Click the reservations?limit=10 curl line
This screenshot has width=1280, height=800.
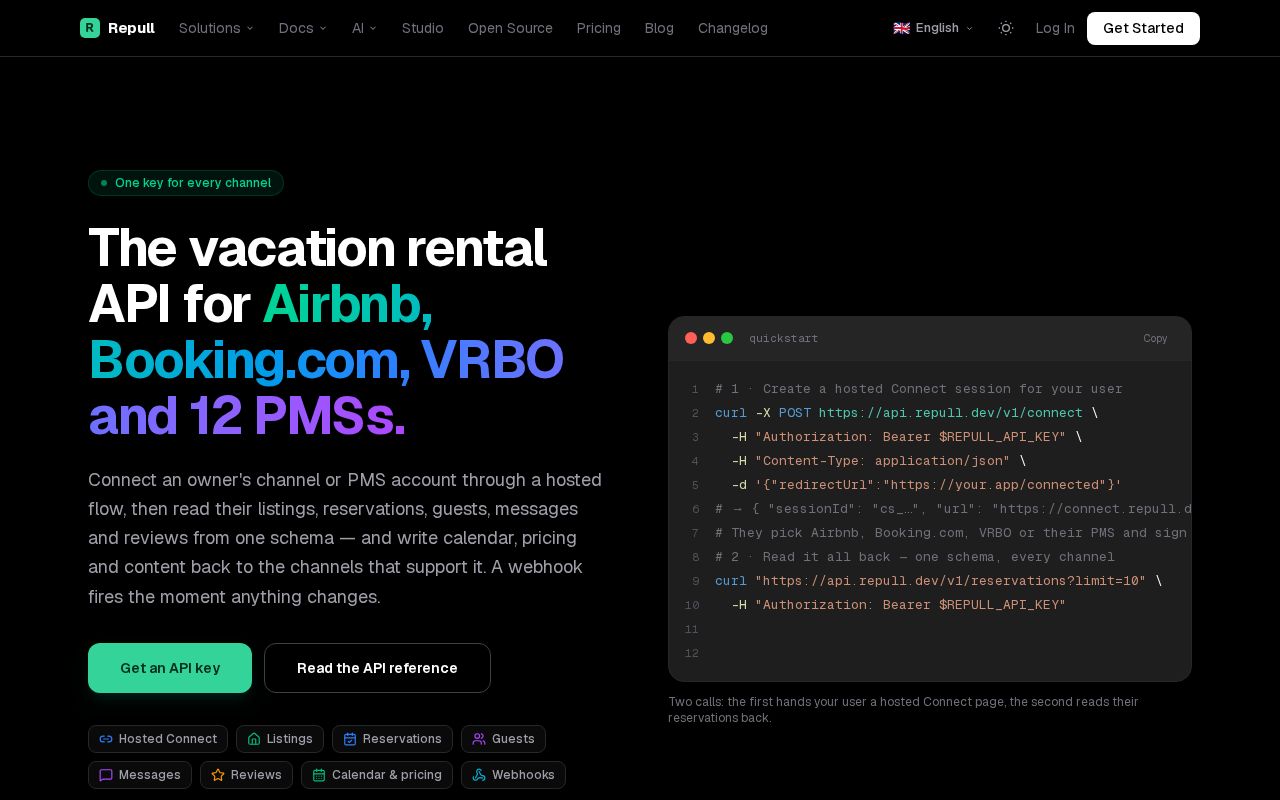click(938, 581)
